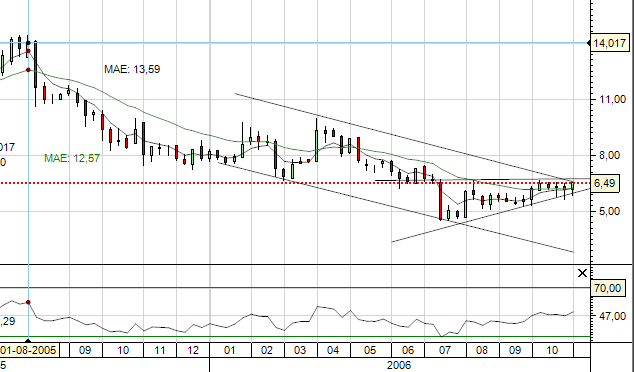Screen dimensions: 634x372
Task: Click the month 01 label on time axis
Action: coord(230,350)
